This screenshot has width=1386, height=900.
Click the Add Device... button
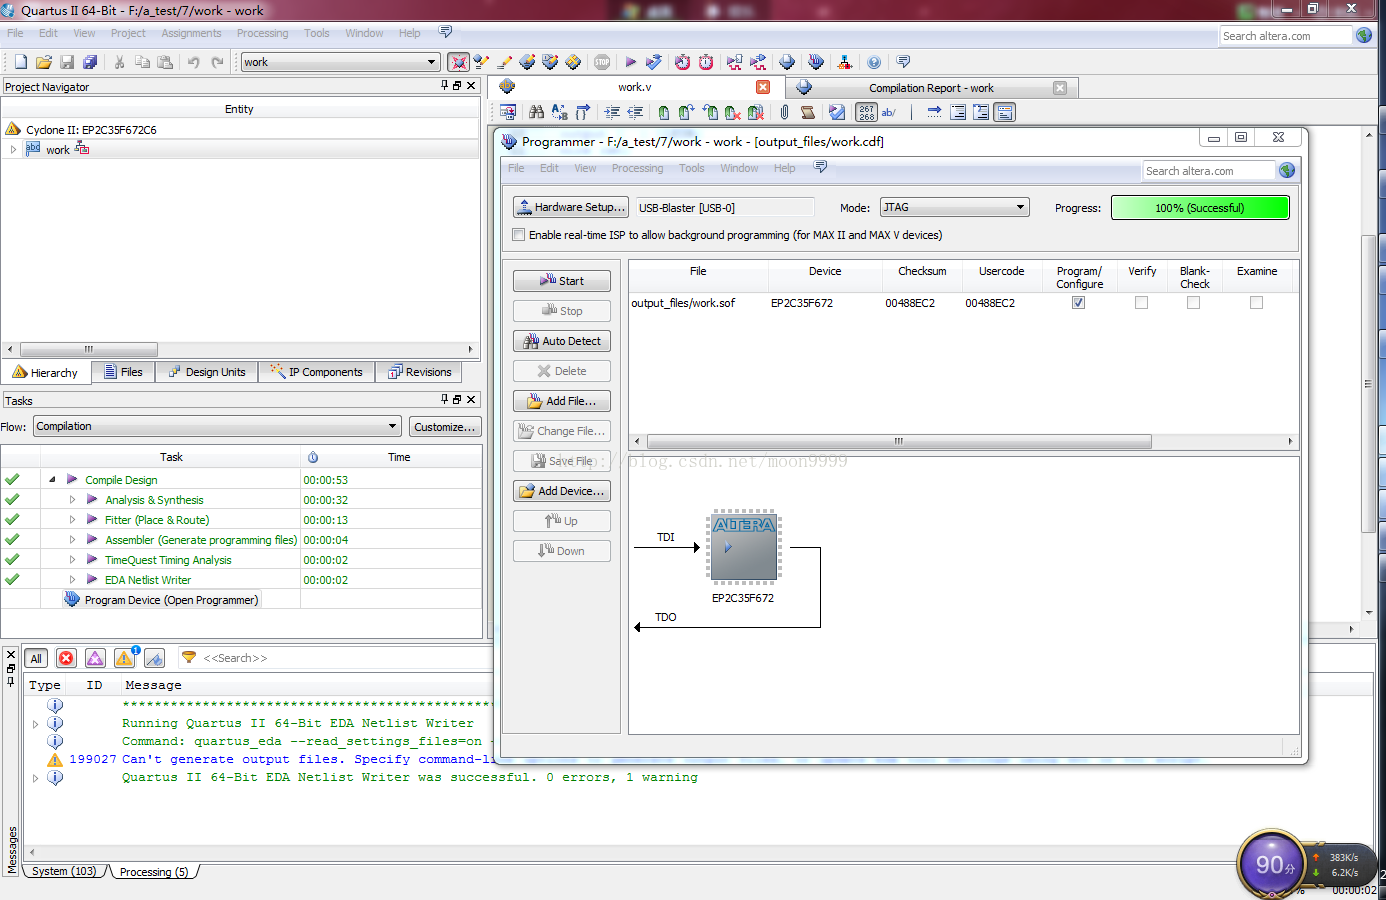tap(562, 491)
